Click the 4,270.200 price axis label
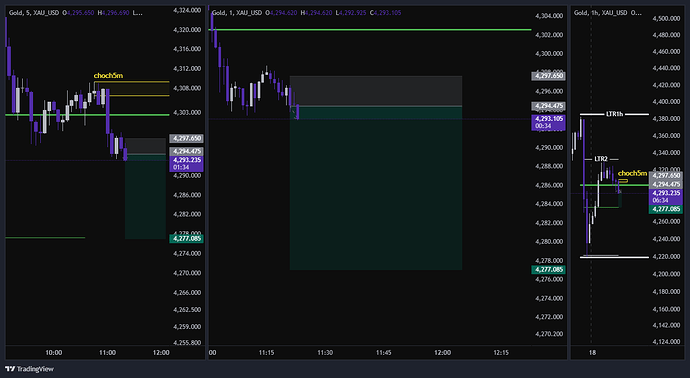Image resolution: width=690 pixels, height=378 pixels. 549,334
